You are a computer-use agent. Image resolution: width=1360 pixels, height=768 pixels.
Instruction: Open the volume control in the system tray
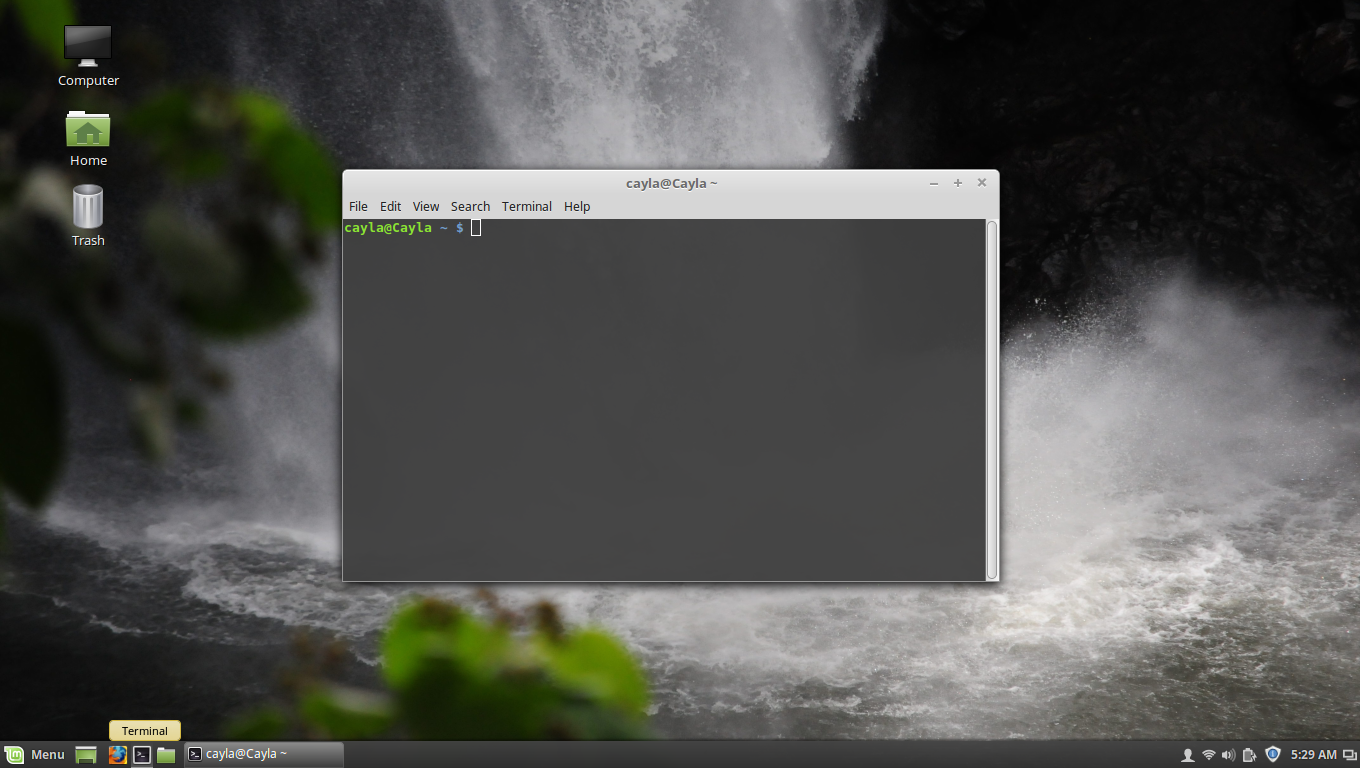tap(1228, 754)
